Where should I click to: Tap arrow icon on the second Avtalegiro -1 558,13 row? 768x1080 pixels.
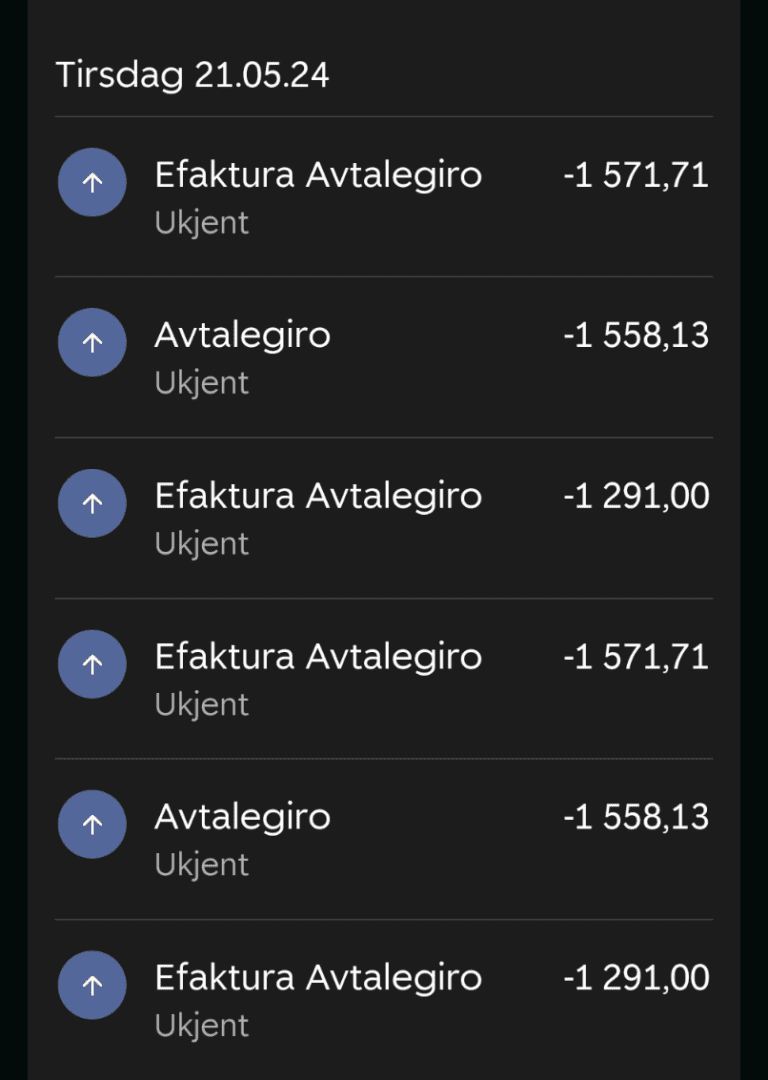click(x=92, y=824)
